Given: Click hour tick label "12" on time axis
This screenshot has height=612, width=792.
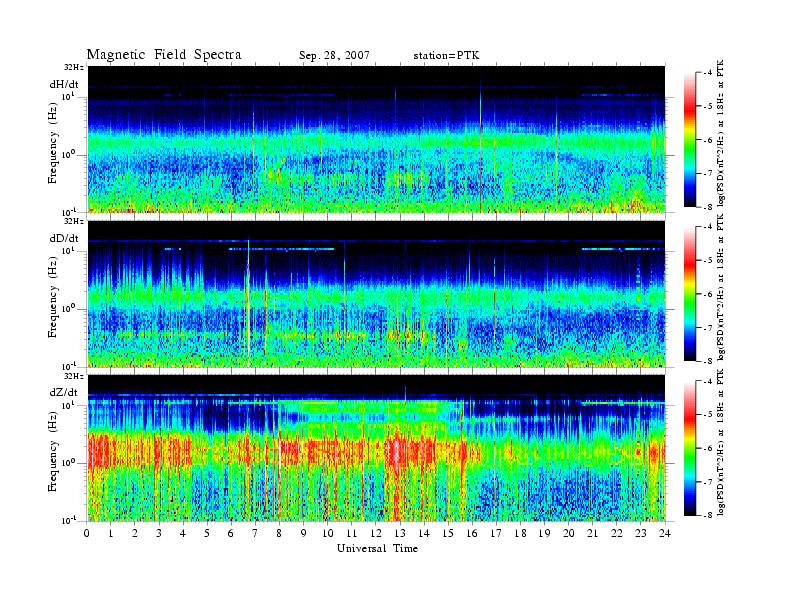Looking at the screenshot, I should pyautogui.click(x=376, y=533).
